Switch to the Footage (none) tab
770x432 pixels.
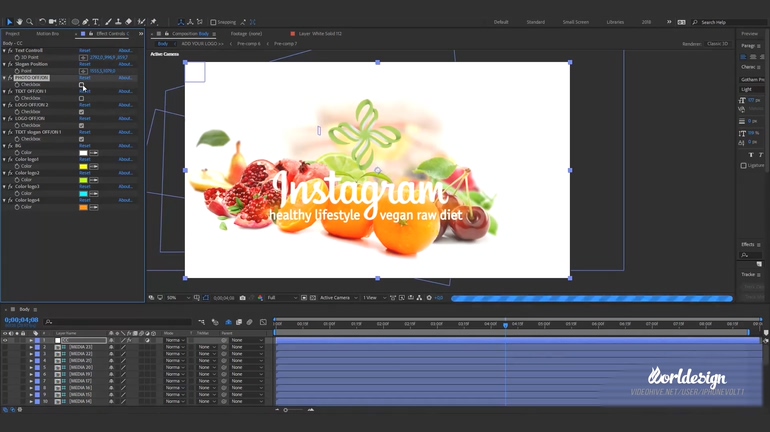(x=246, y=34)
